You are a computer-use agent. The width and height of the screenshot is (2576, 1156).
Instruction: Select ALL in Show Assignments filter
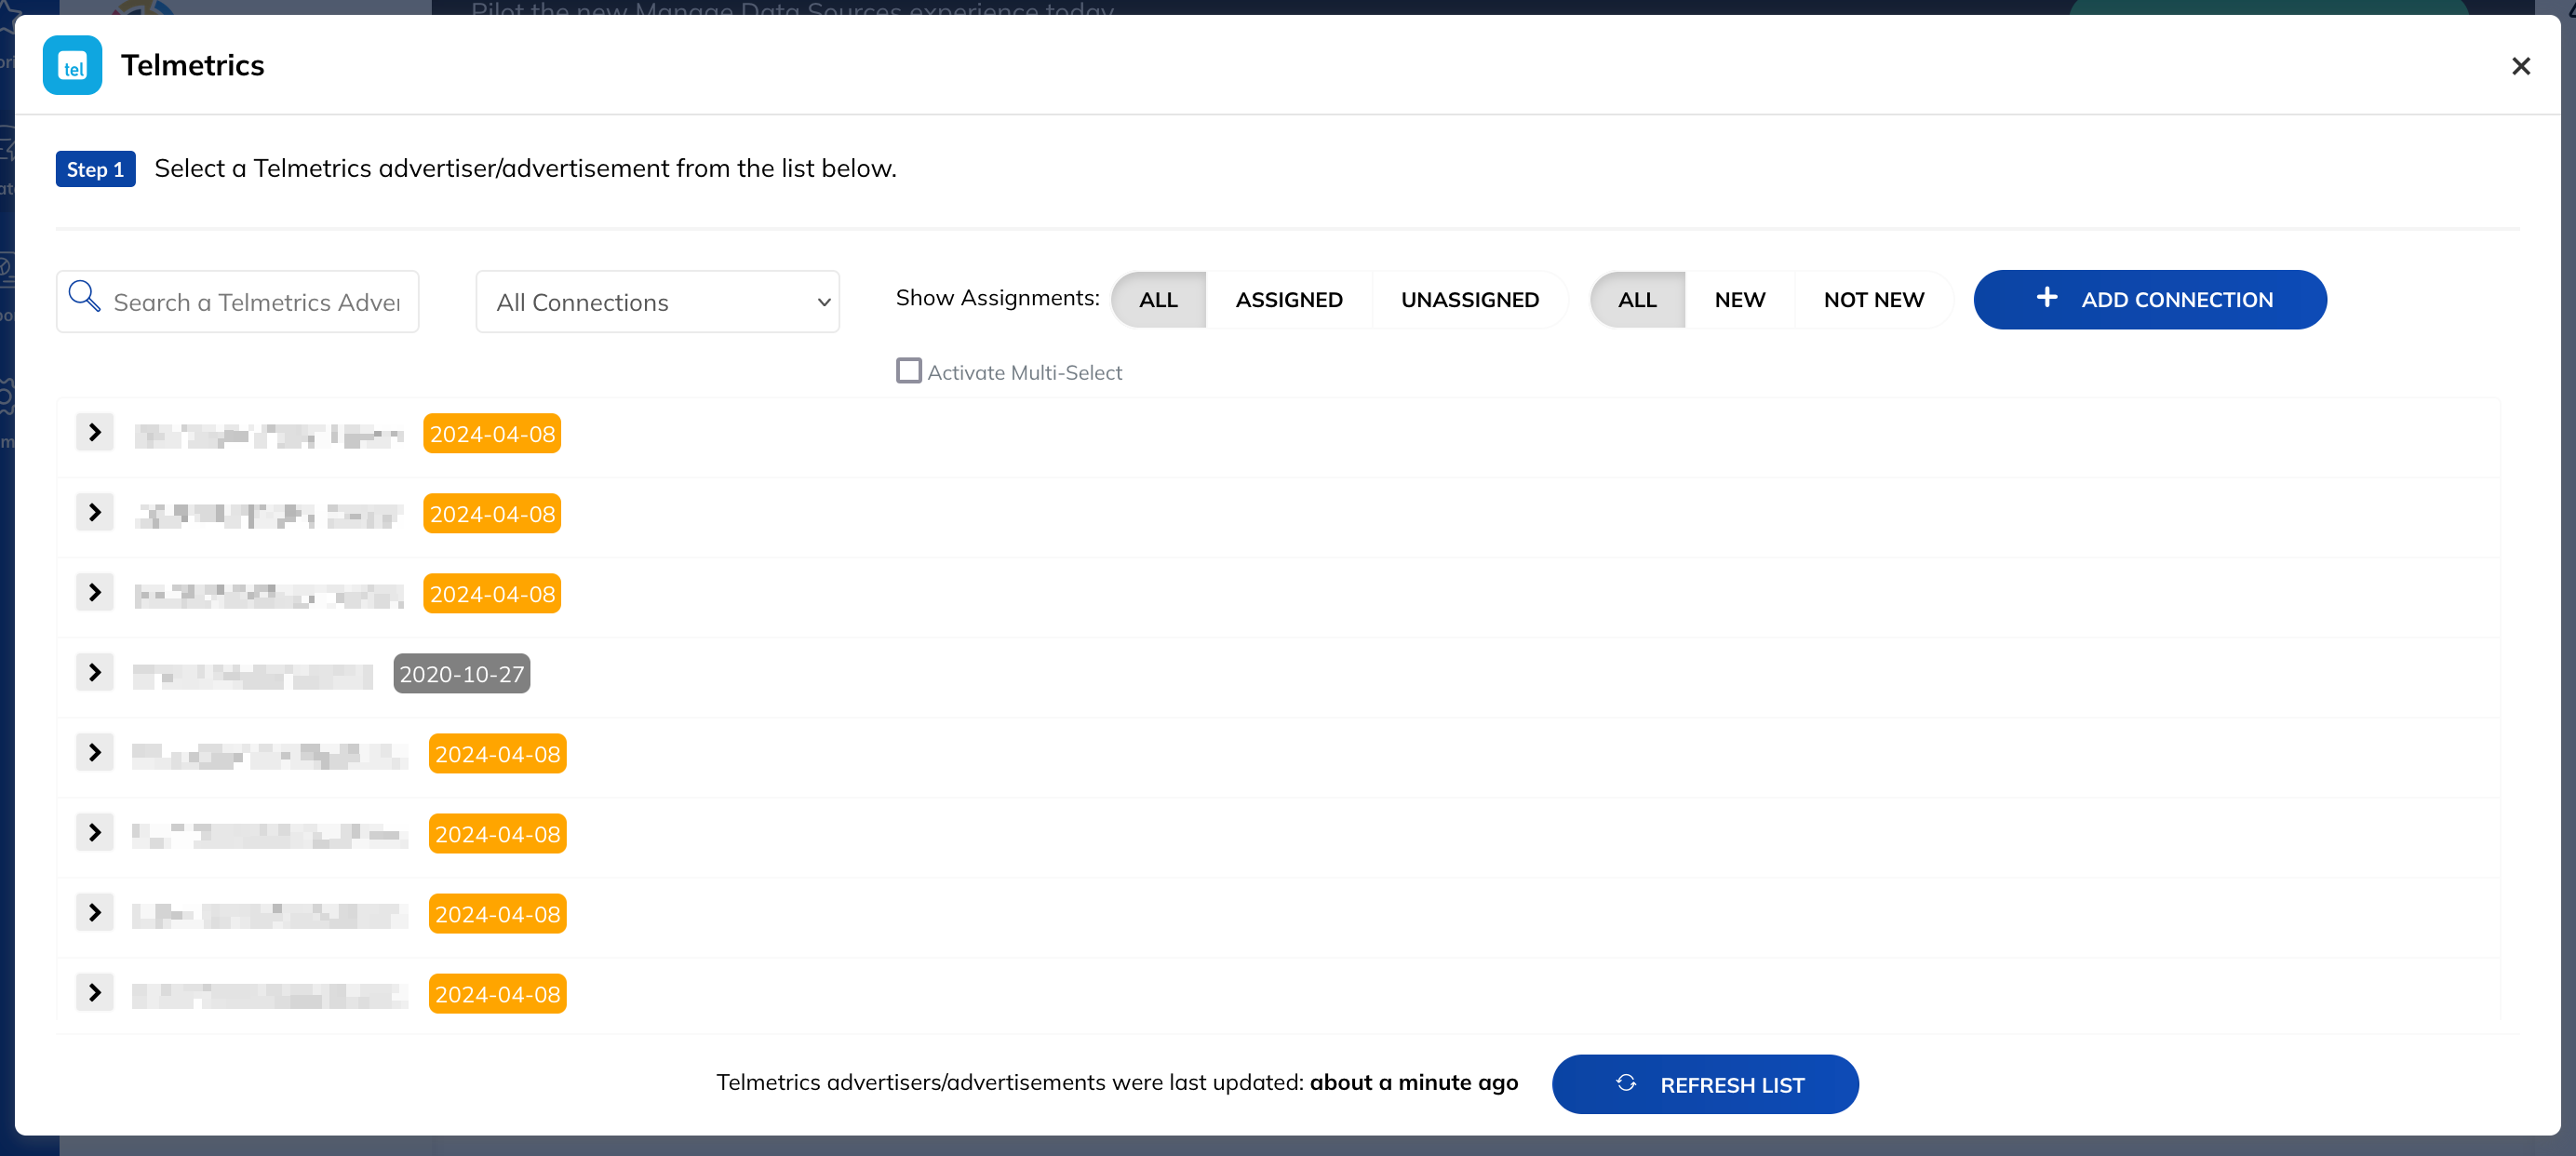1158,300
